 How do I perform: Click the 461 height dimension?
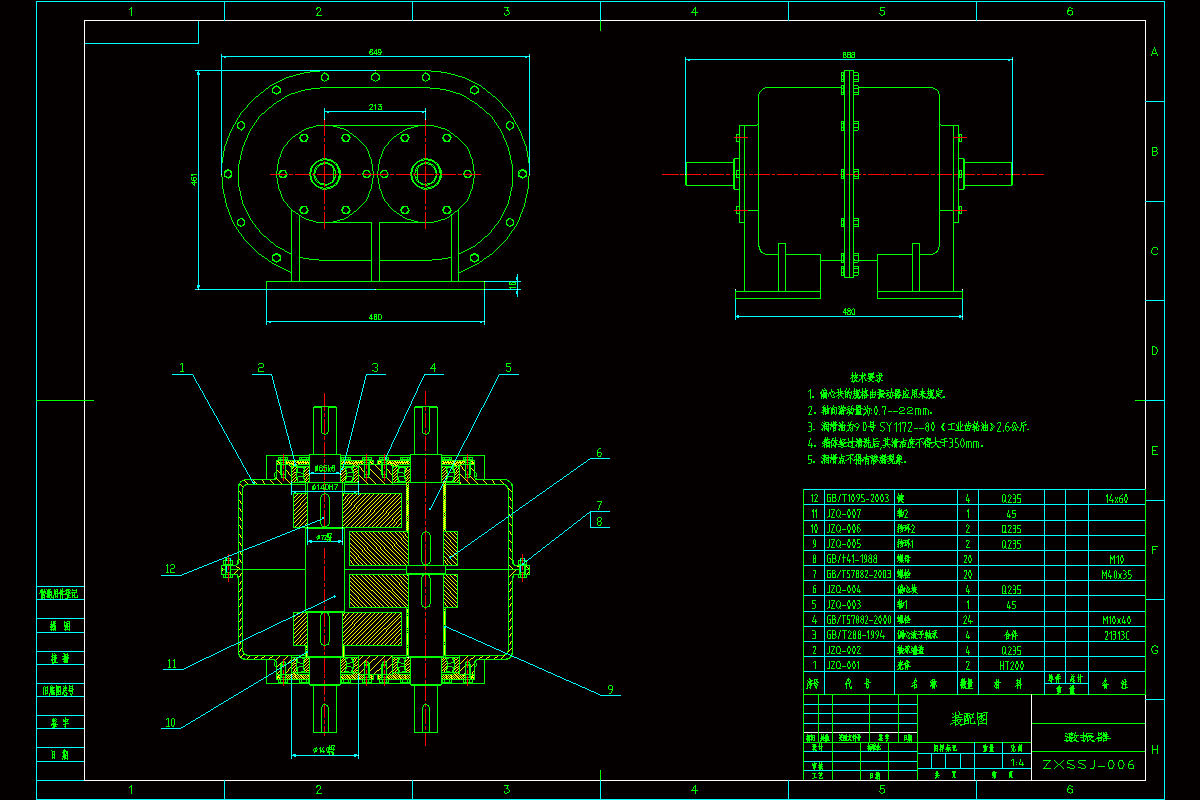(195, 180)
